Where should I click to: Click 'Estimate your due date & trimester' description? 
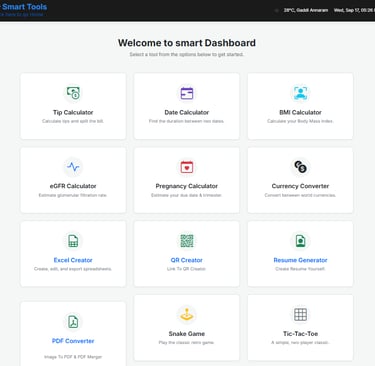point(187,195)
